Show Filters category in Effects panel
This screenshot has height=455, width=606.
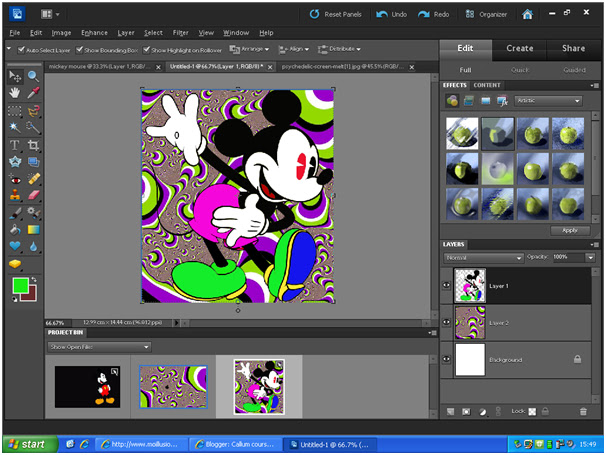click(x=452, y=101)
